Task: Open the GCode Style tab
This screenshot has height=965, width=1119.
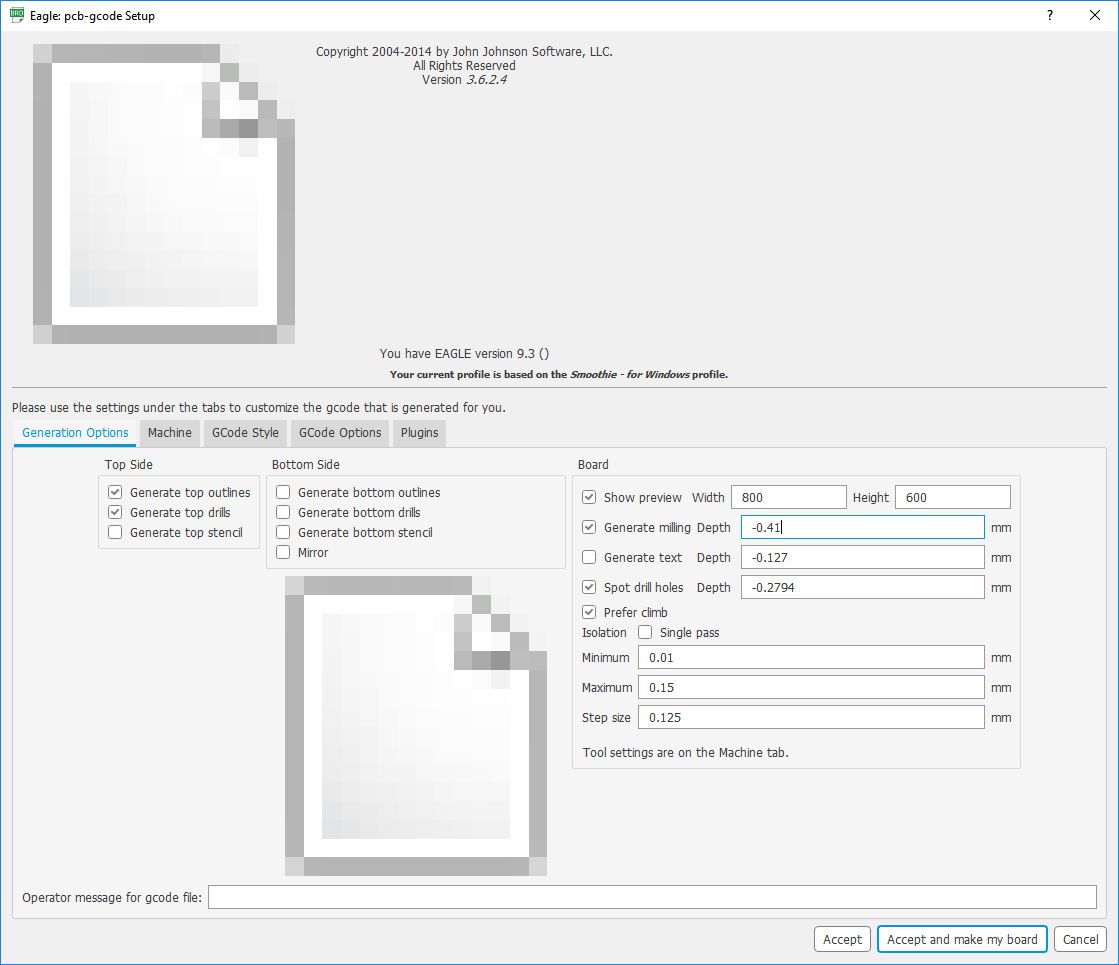Action: point(245,433)
